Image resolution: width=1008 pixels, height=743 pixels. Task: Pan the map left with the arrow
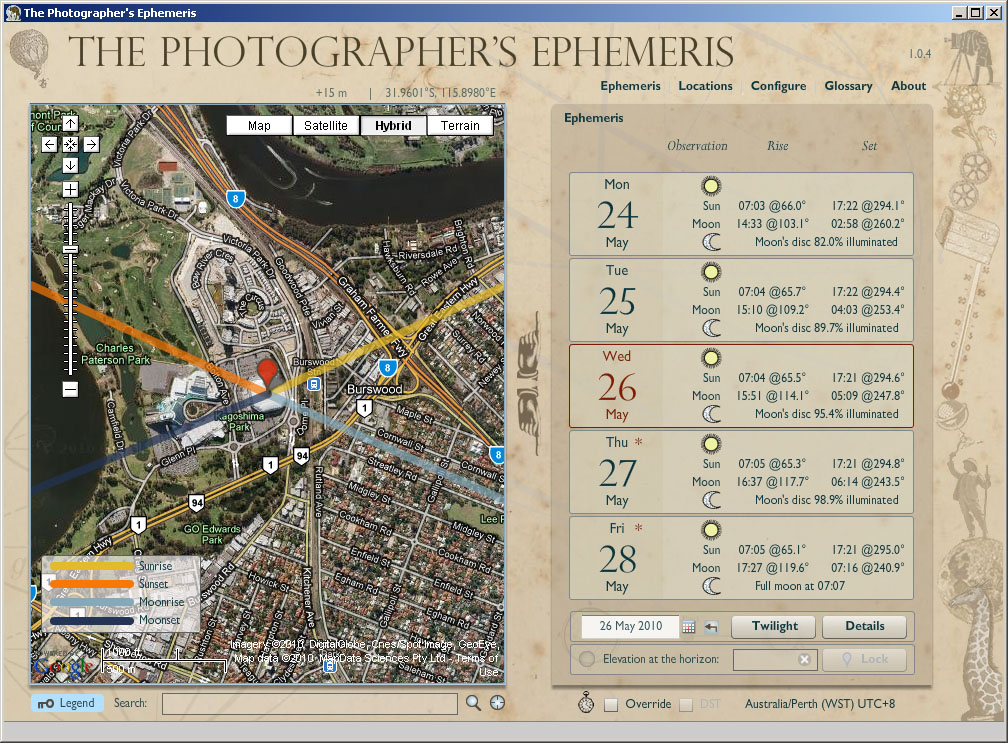click(50, 144)
